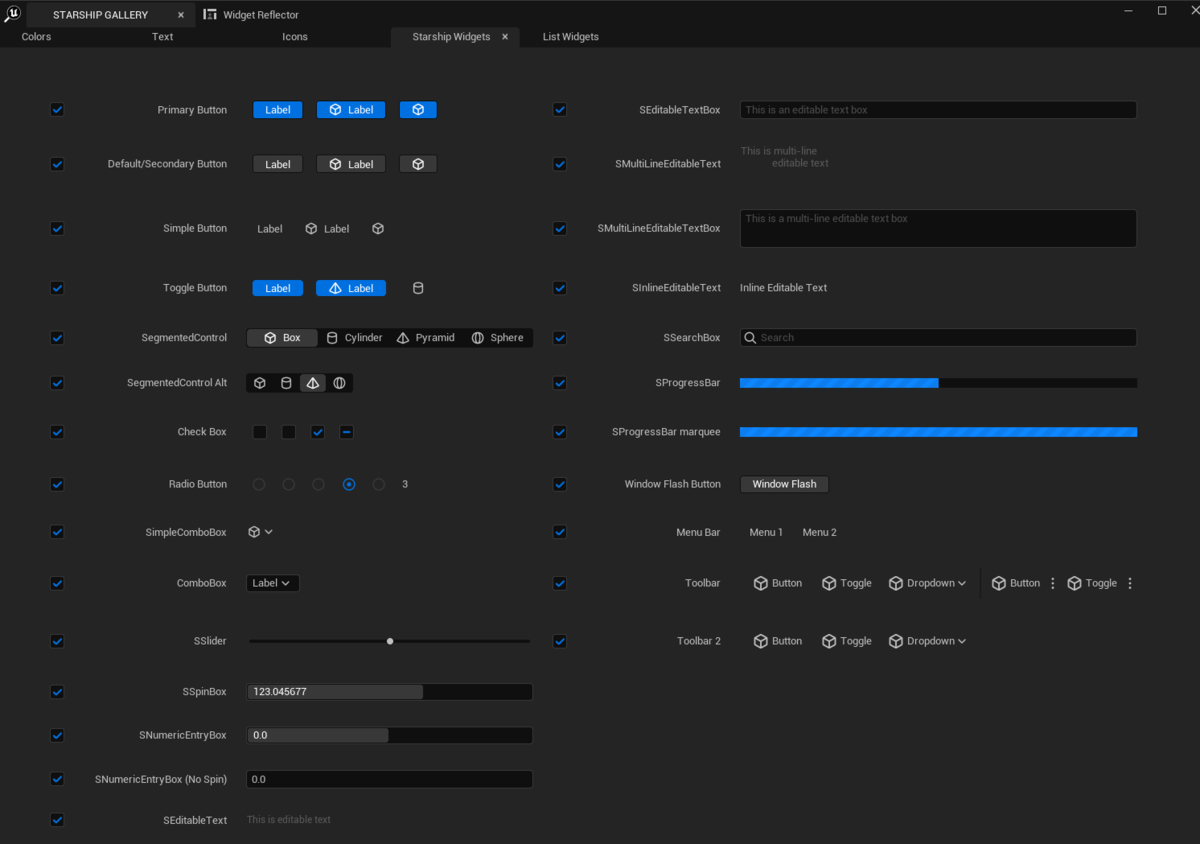Toggle the cylinder icon Toggle Button

[x=418, y=288]
